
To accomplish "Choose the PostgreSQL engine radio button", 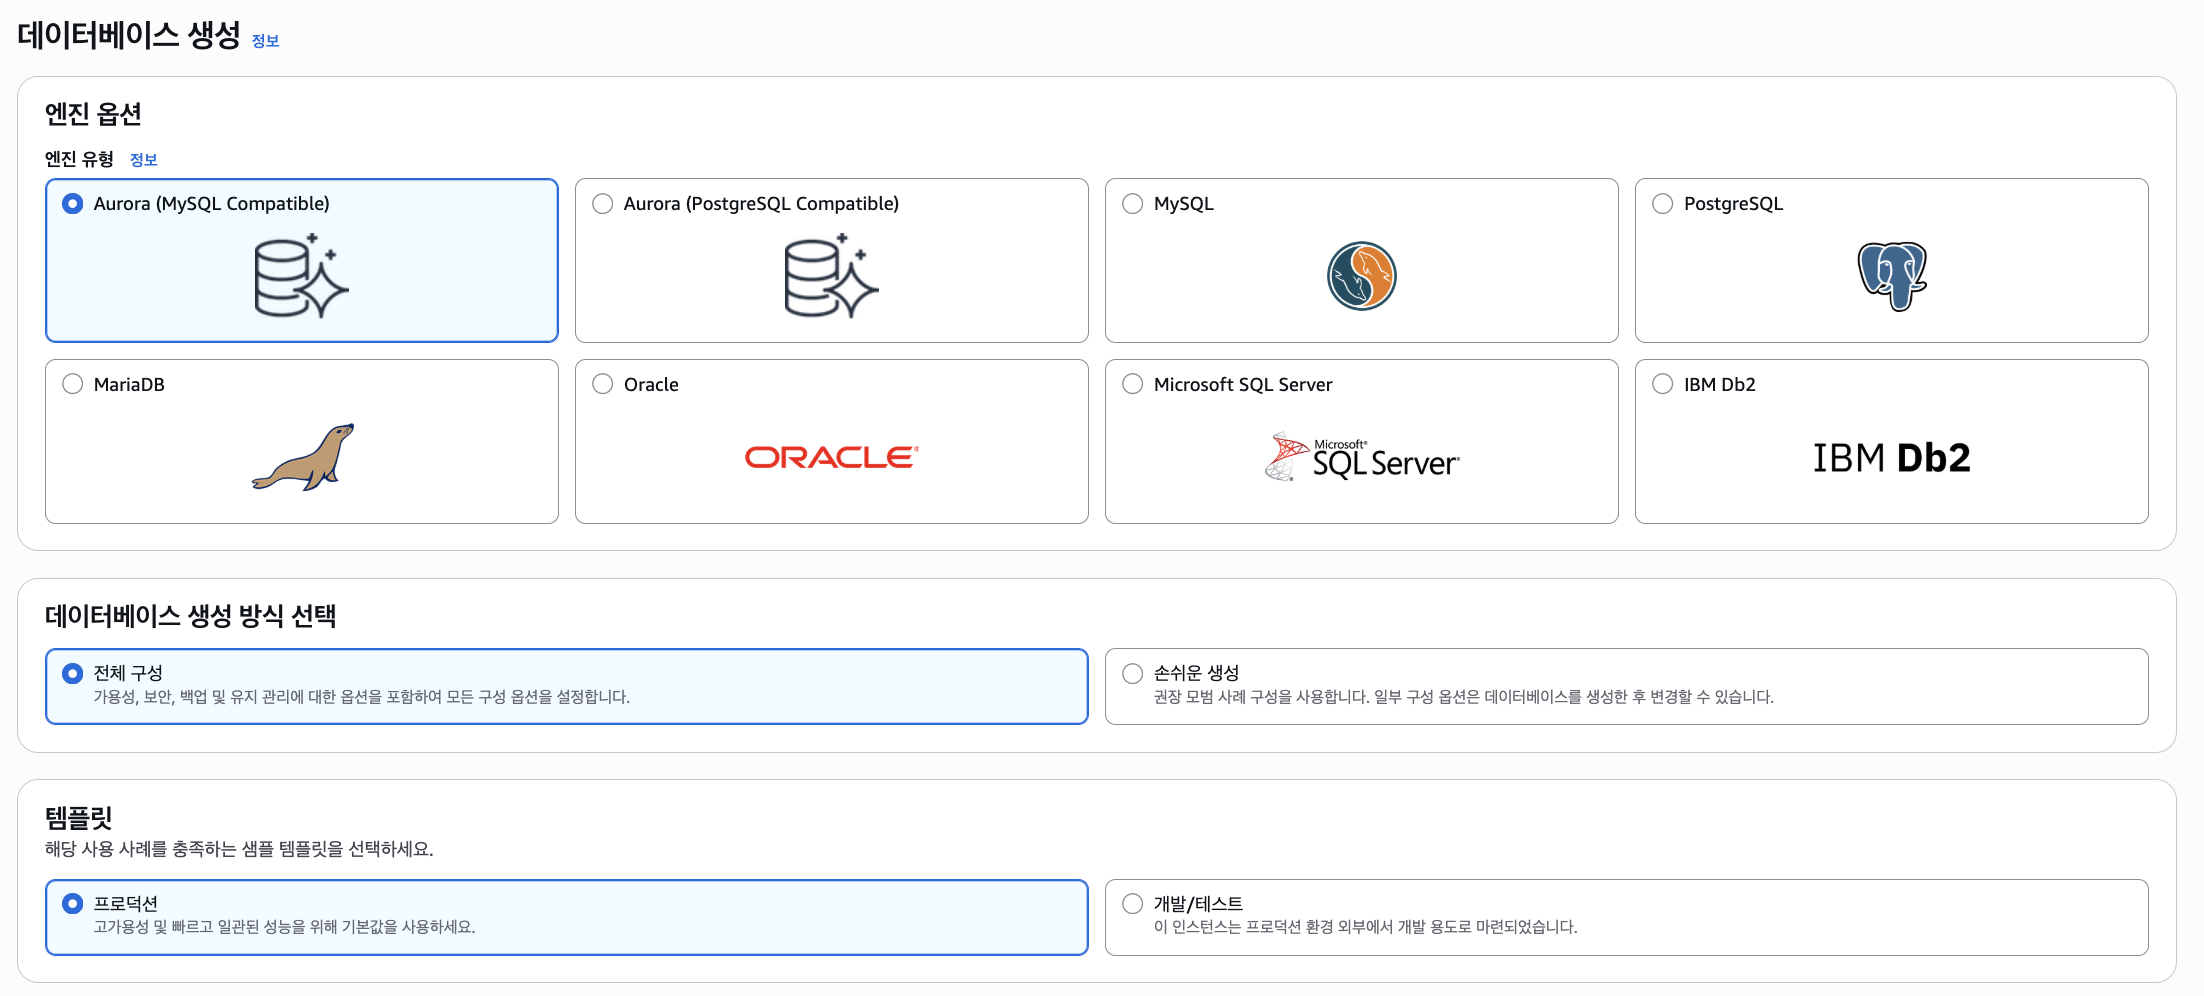I will click(1663, 204).
